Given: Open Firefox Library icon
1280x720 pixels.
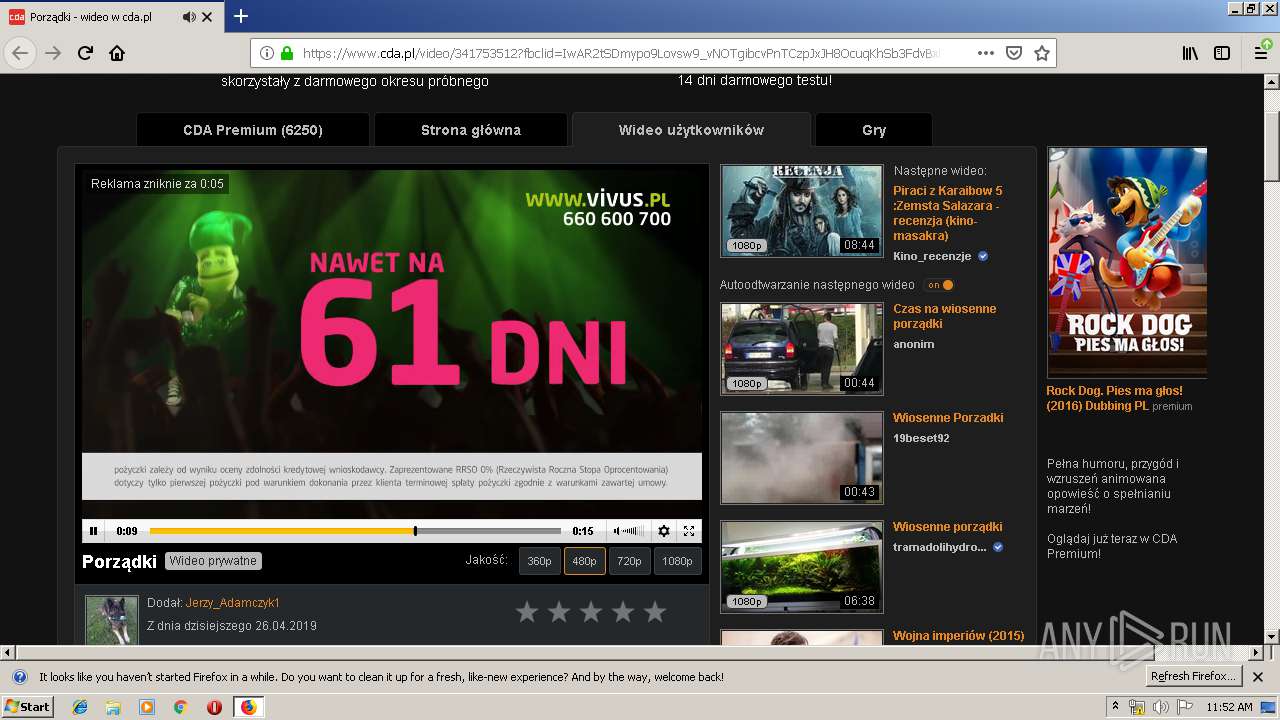Looking at the screenshot, I should (x=1190, y=53).
